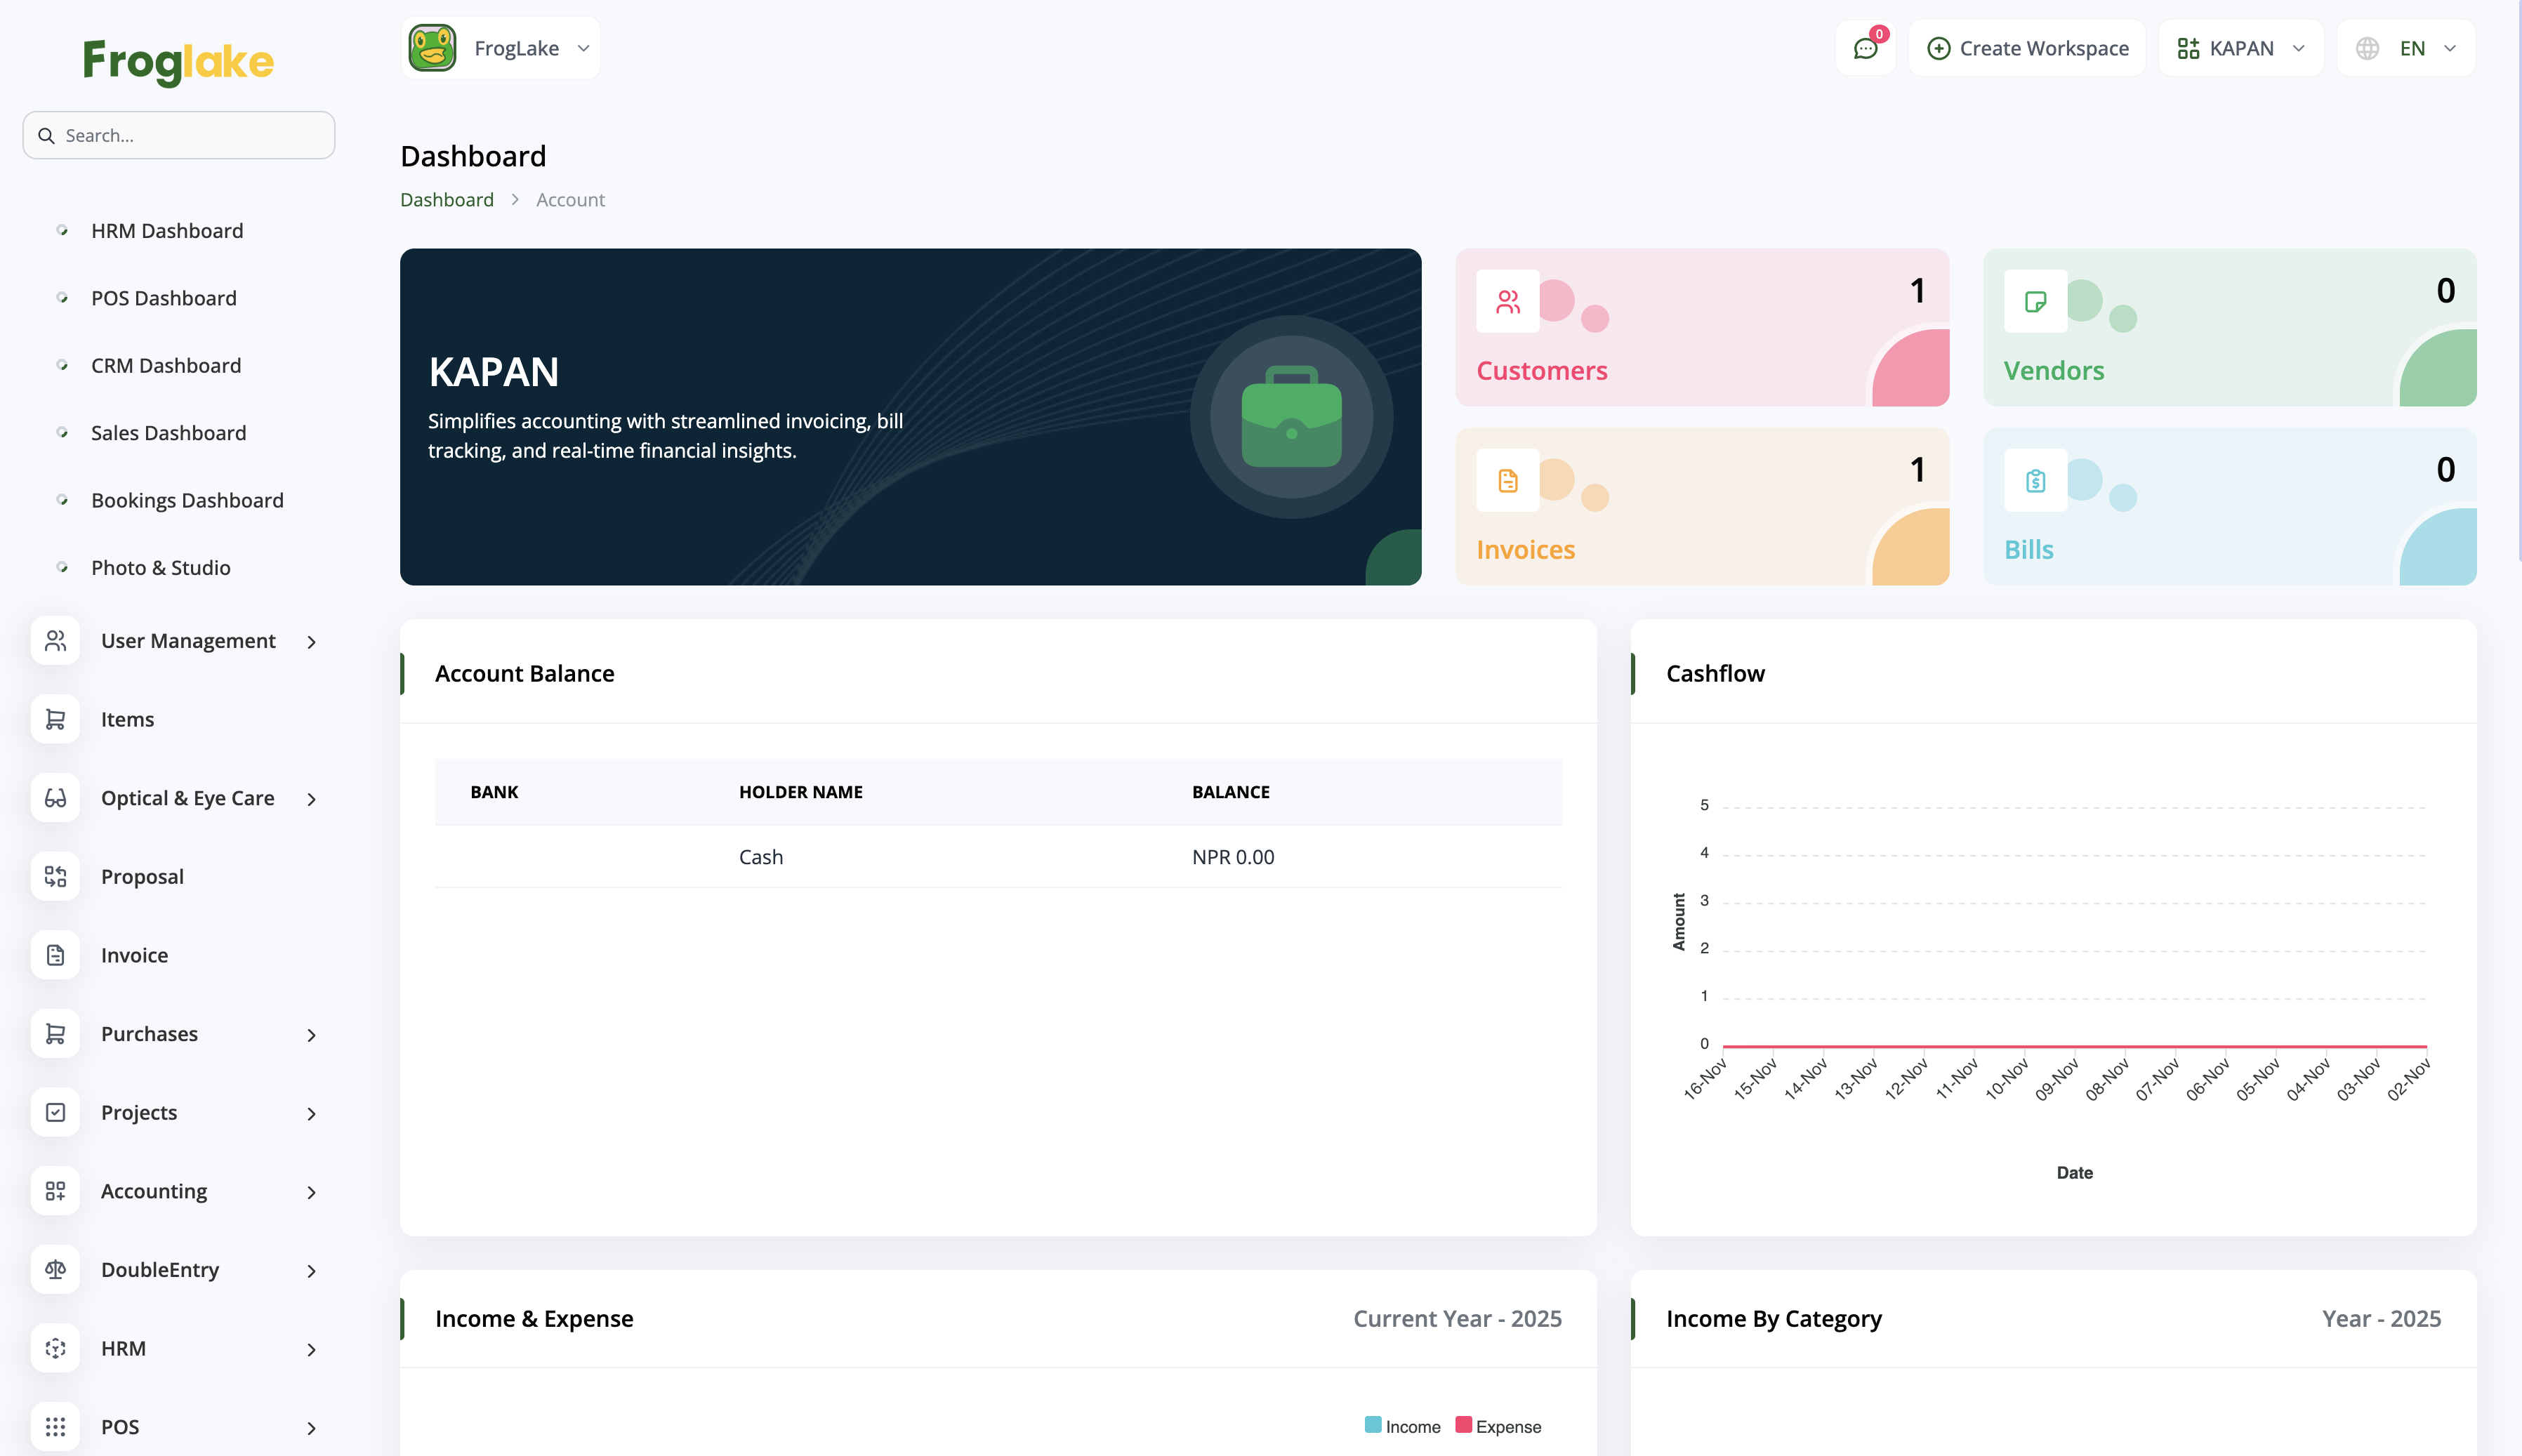Open the KAPAN module dropdown
Viewport: 2522px width, 1456px height.
click(x=2240, y=48)
